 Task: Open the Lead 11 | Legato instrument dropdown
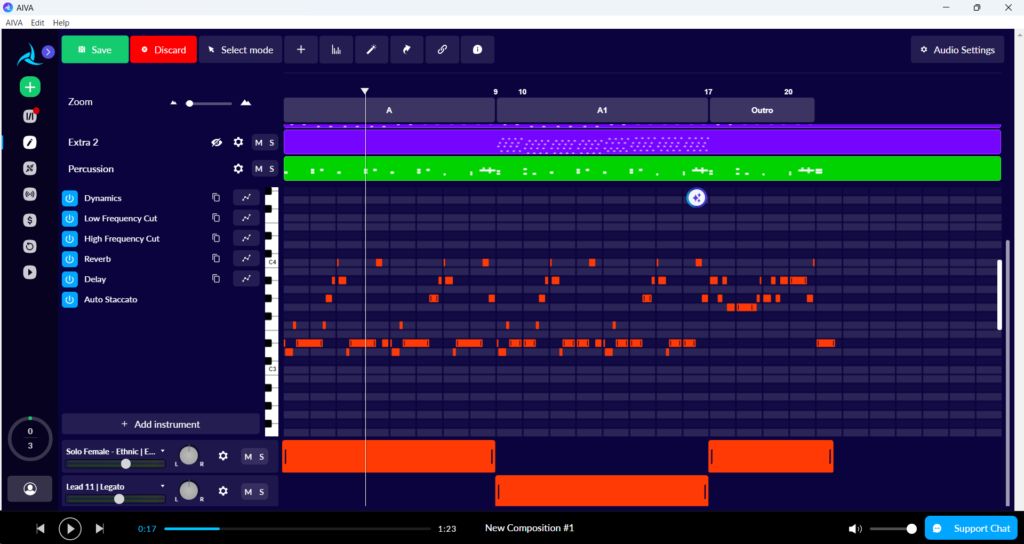pyautogui.click(x=163, y=487)
